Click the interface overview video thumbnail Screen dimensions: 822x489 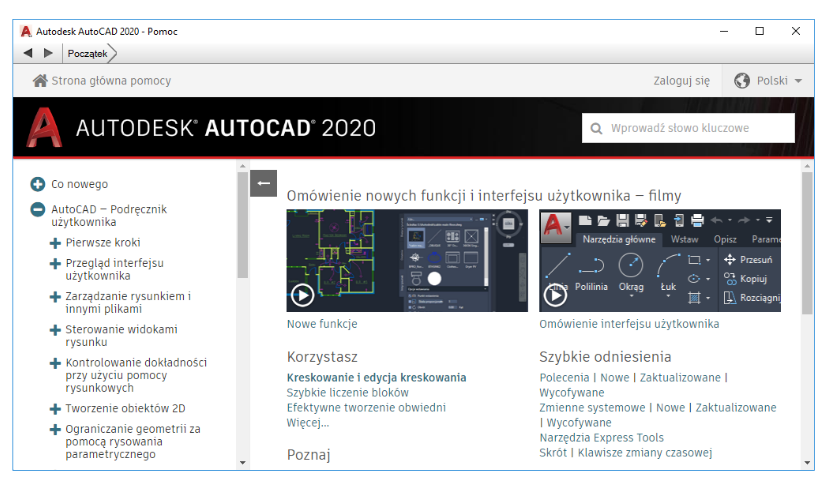point(659,260)
